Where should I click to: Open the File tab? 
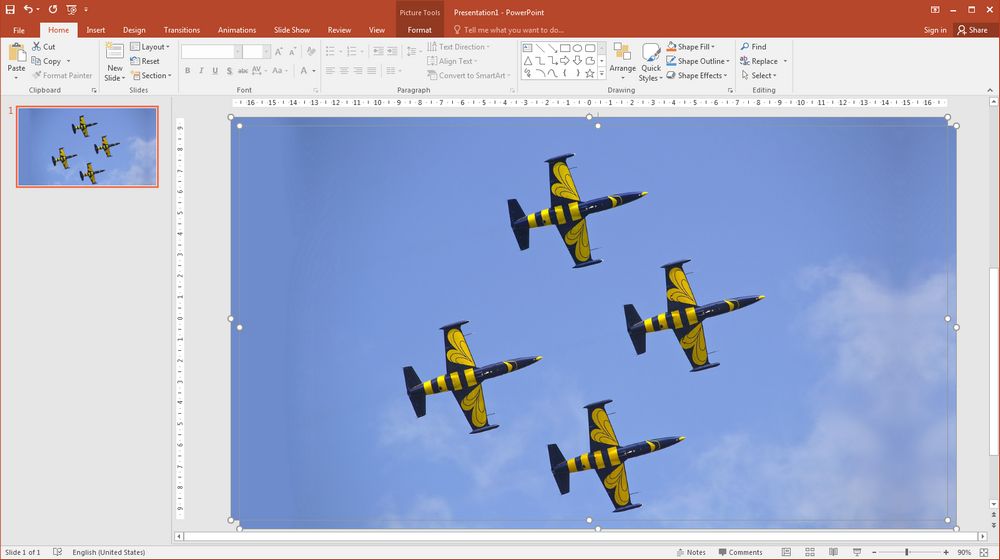click(x=18, y=30)
